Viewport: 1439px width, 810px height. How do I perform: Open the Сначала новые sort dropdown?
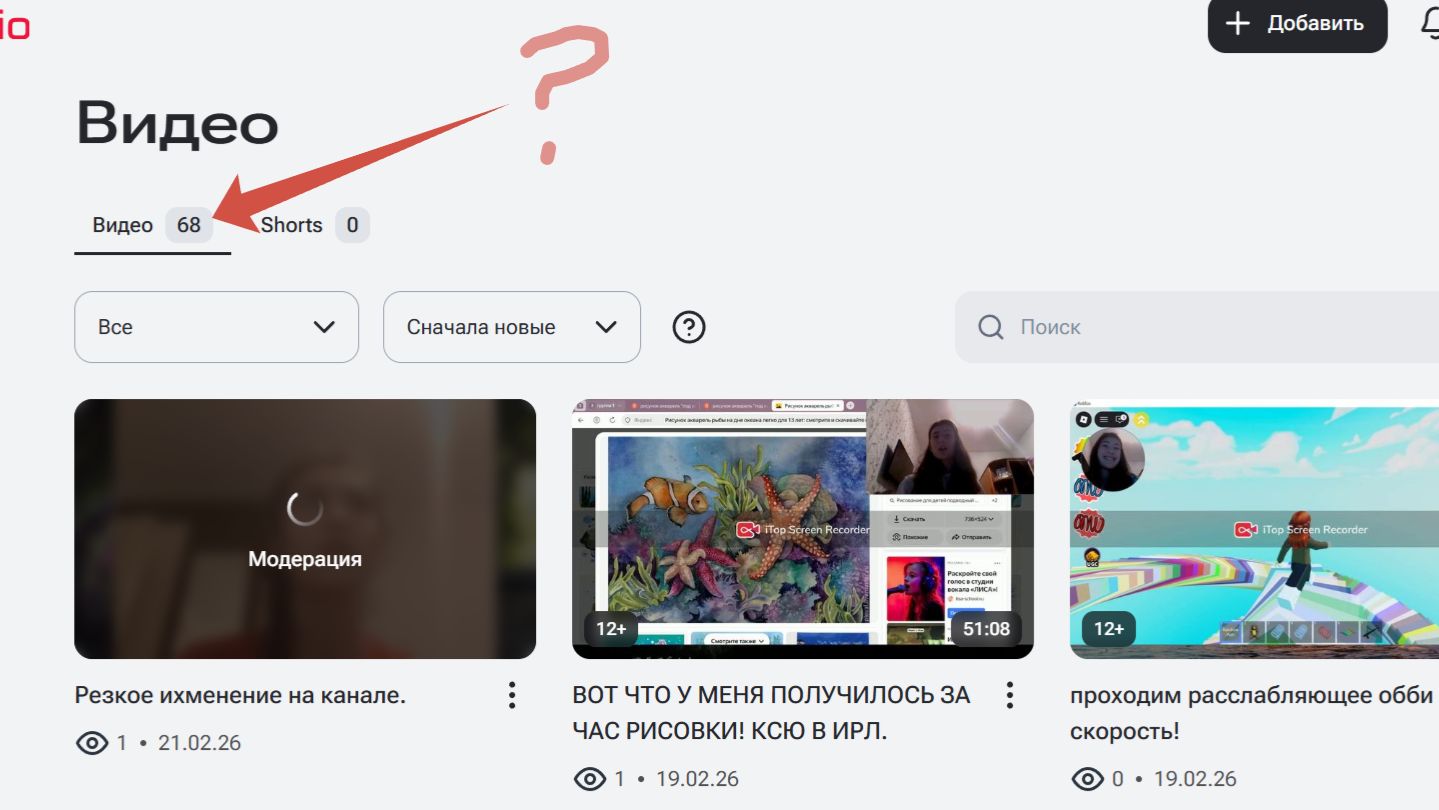[x=512, y=327]
